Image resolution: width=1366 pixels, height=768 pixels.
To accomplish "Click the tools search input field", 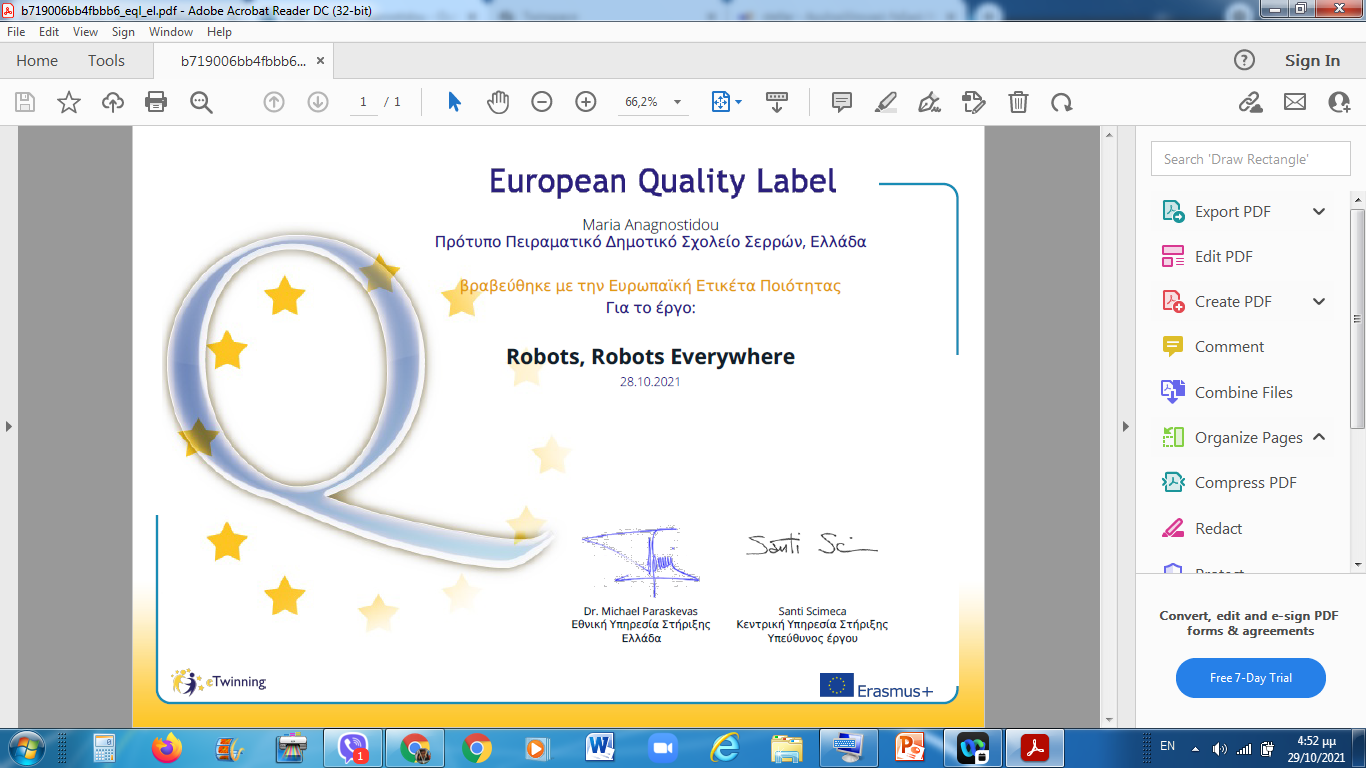I will tap(1250, 159).
